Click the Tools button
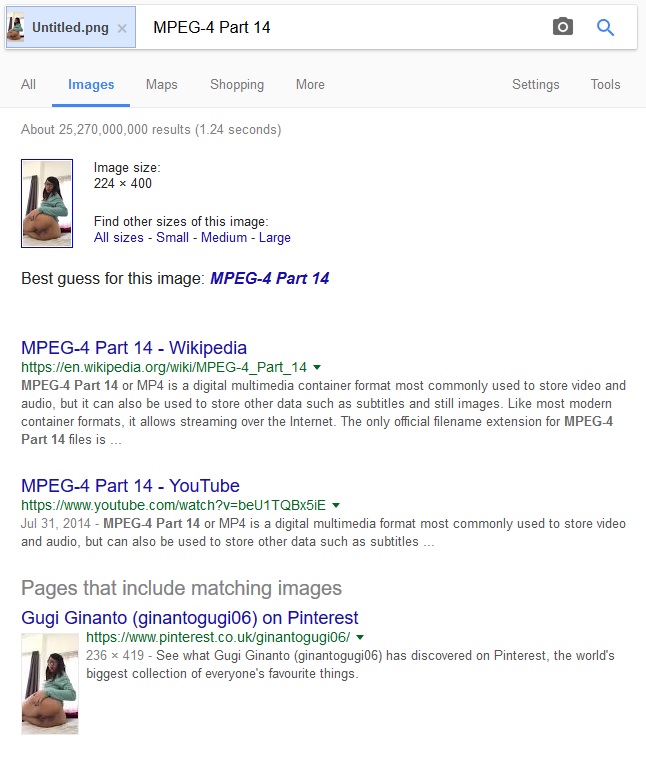Viewport: 646px width, 757px height. [605, 84]
